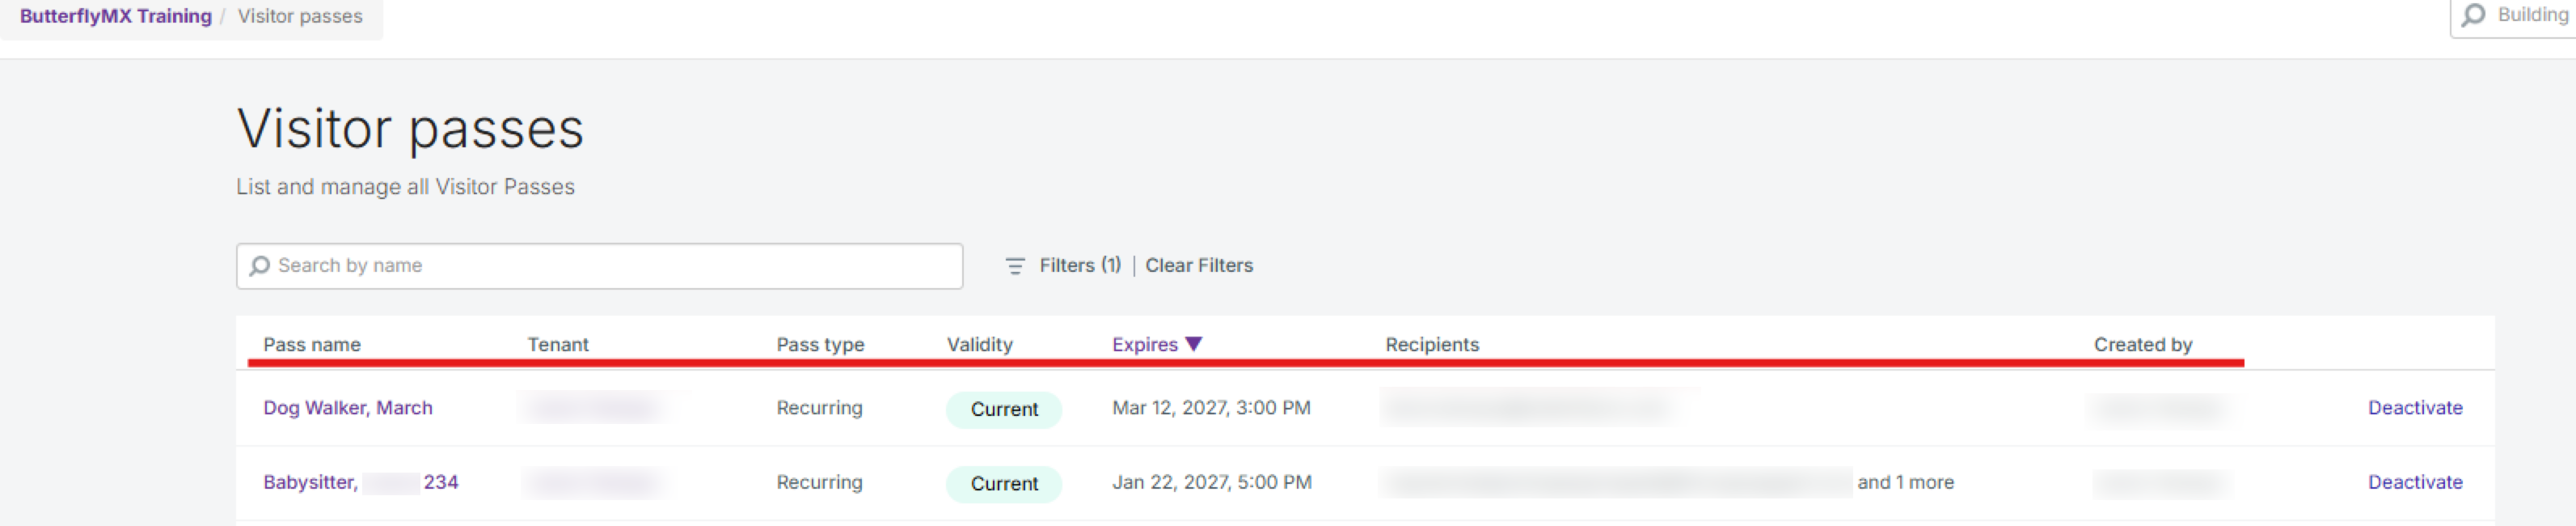
Task: Click the Current badge on Dog Walker row
Action: click(1003, 409)
